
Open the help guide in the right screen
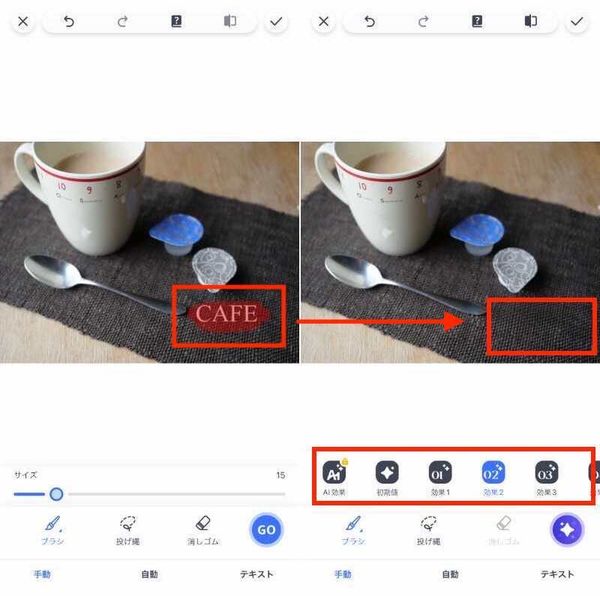[x=477, y=21]
